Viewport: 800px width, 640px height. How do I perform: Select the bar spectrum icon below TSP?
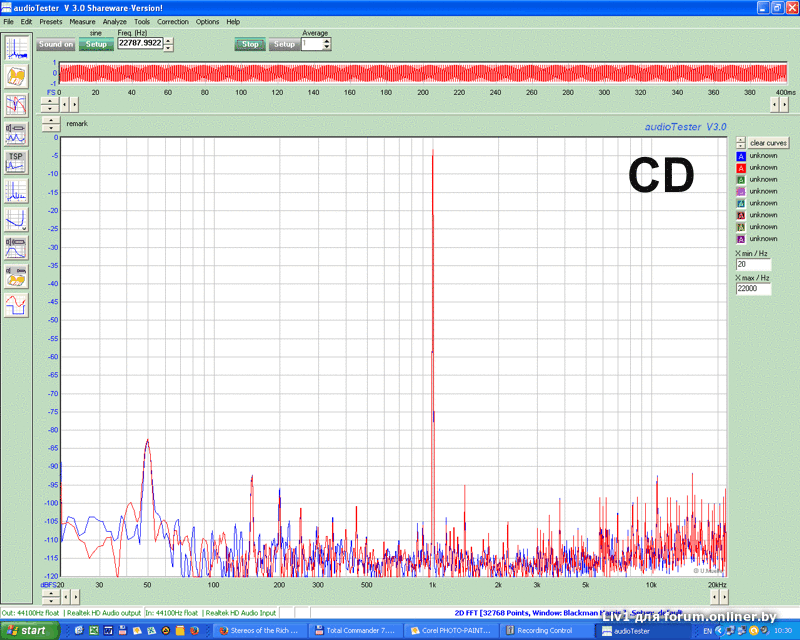click(x=17, y=190)
